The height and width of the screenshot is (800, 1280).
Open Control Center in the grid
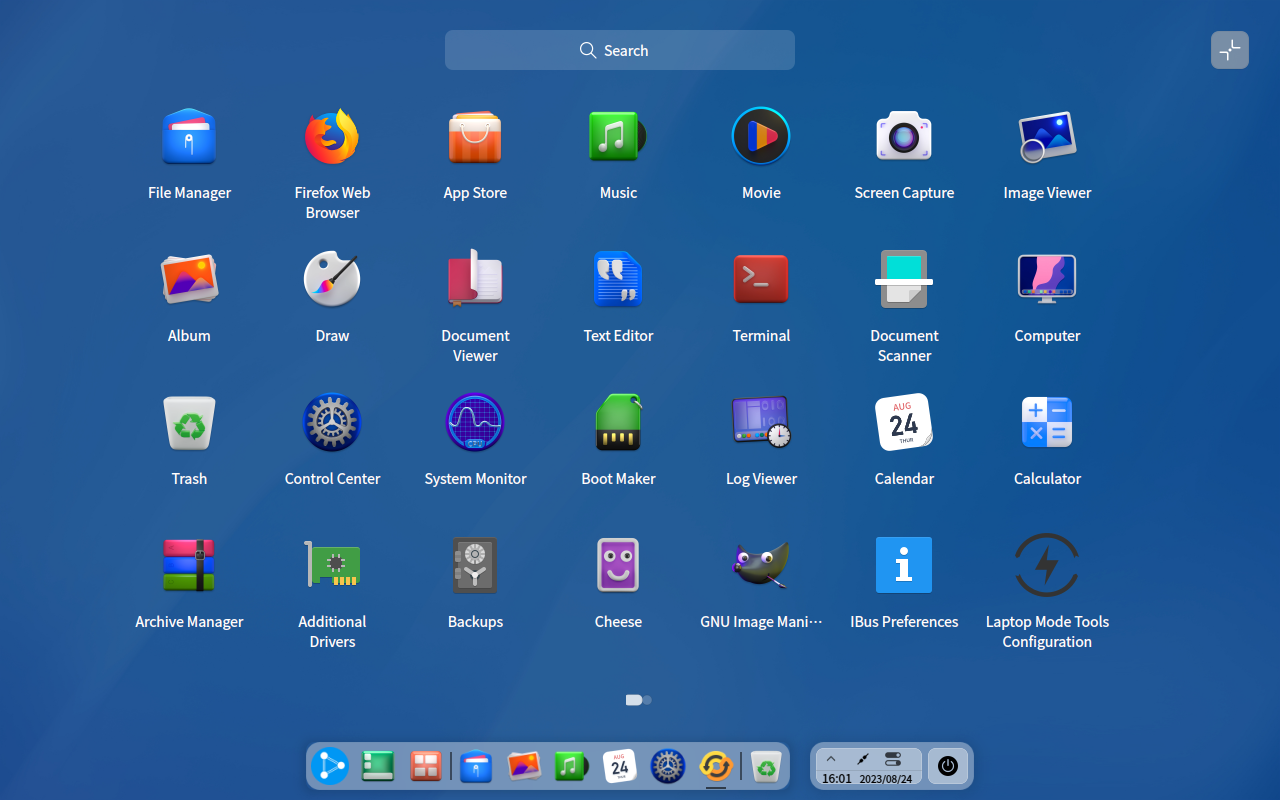[332, 422]
